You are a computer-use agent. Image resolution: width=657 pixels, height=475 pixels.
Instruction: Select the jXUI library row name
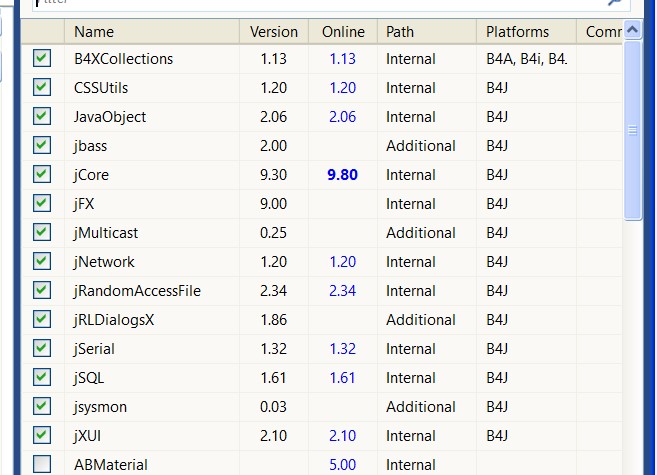pyautogui.click(x=91, y=436)
